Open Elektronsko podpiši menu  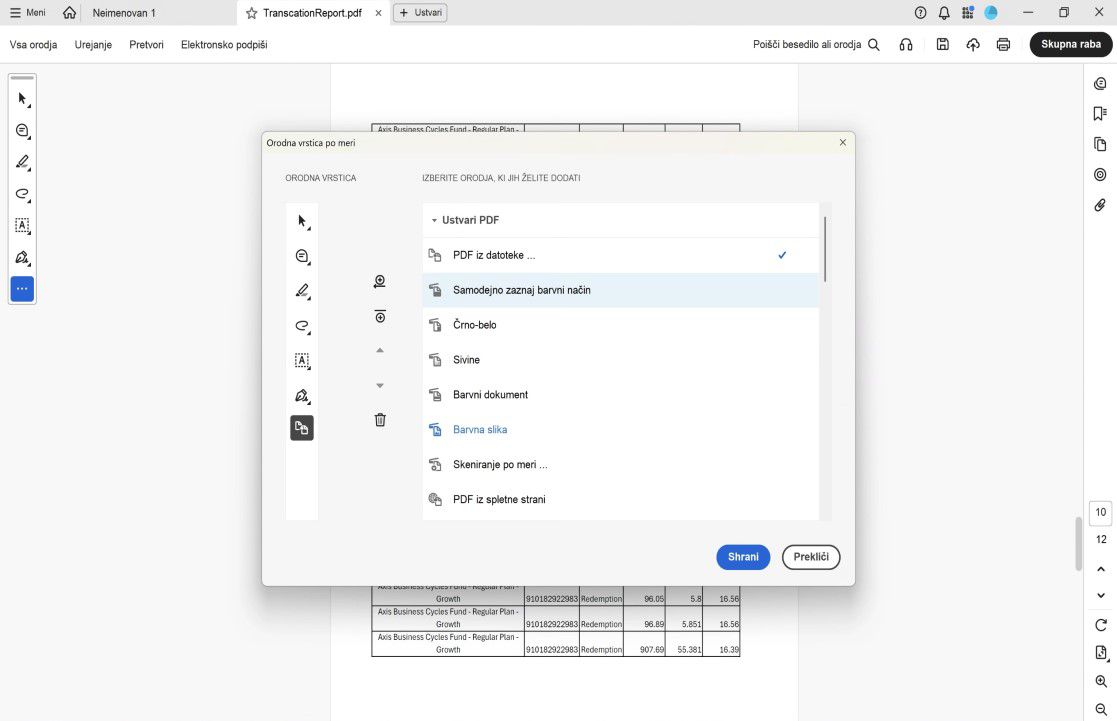click(224, 44)
